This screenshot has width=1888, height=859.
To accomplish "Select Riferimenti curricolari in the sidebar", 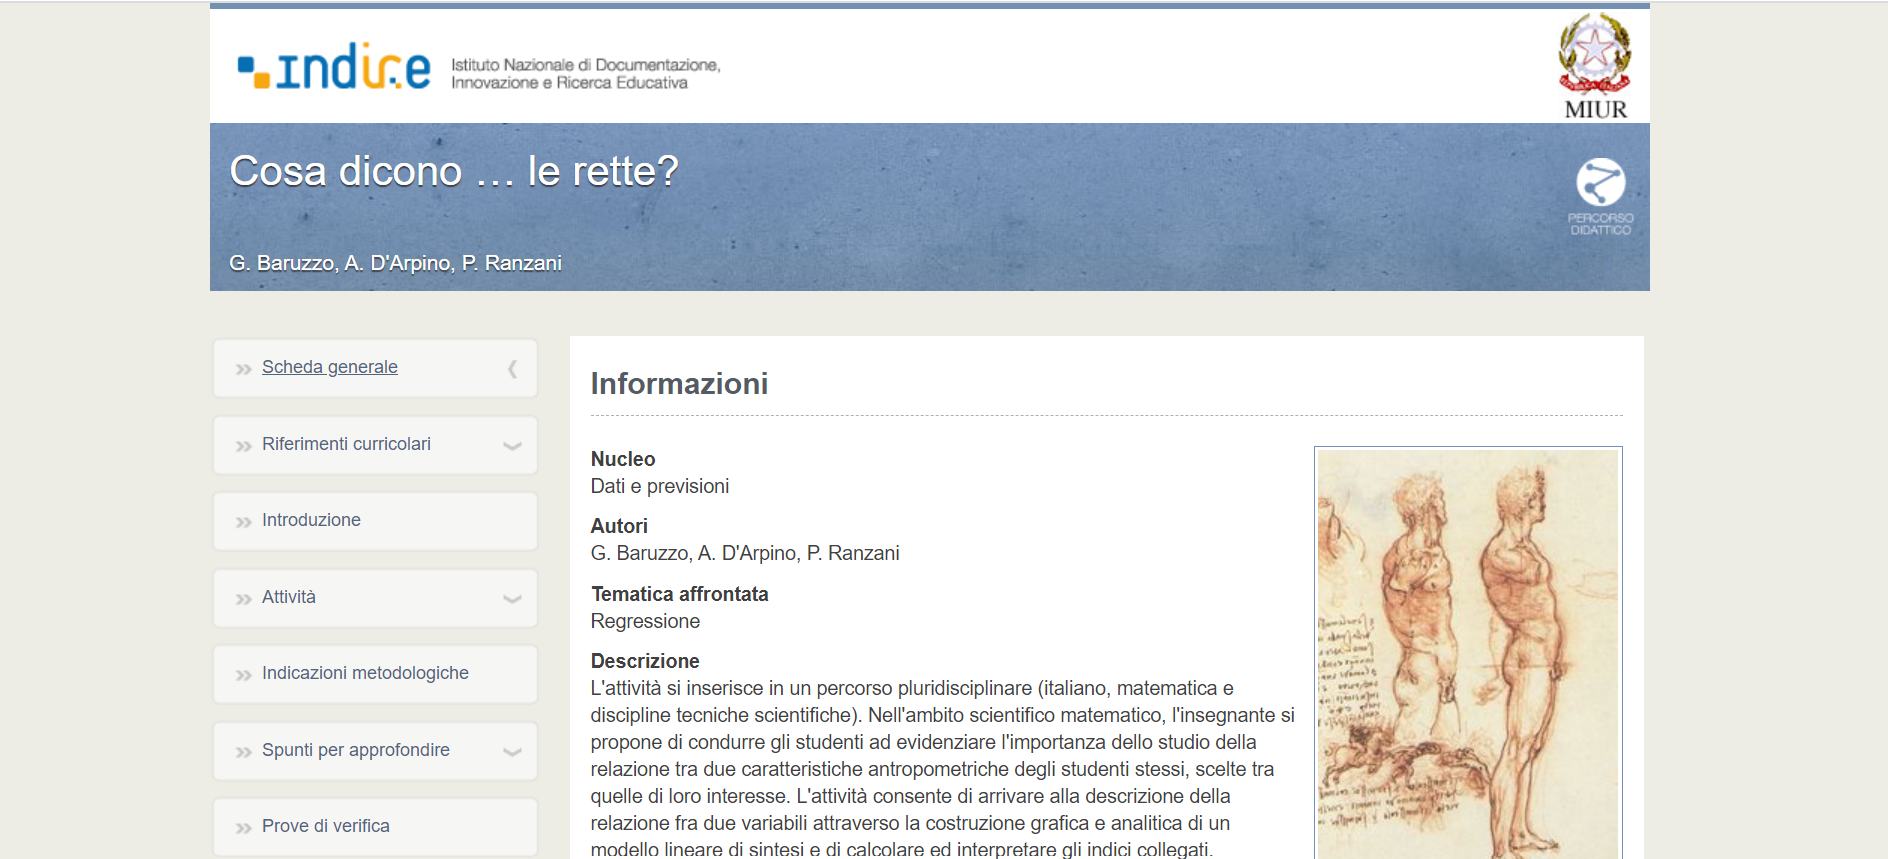I will (346, 444).
